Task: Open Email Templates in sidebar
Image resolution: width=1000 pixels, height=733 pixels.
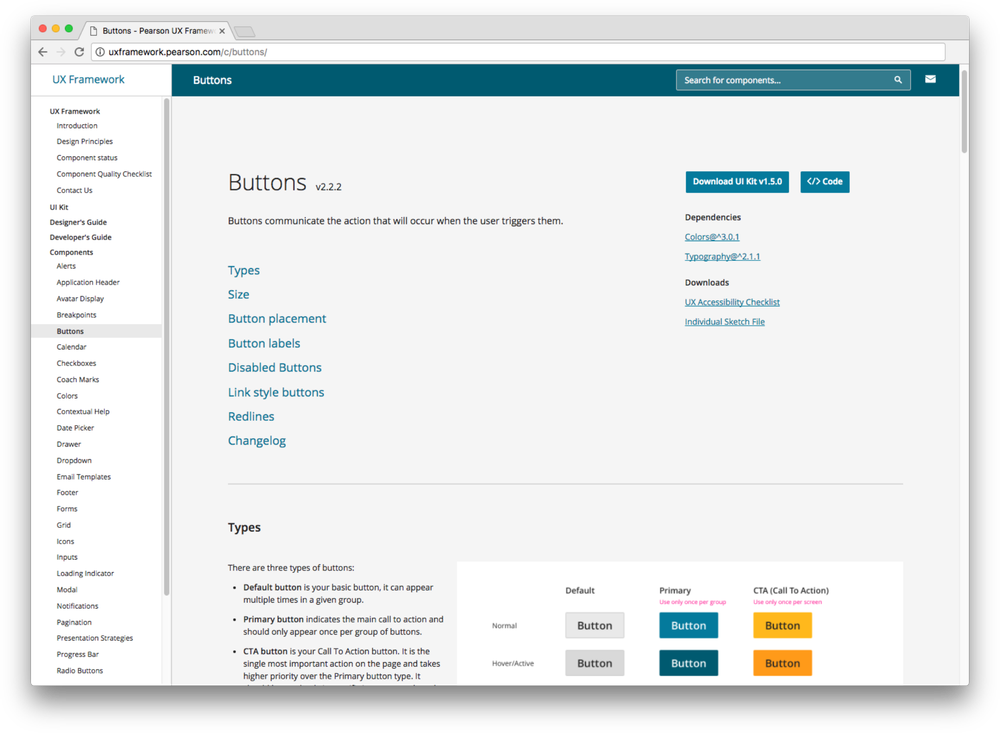Action: pyautogui.click(x=84, y=477)
